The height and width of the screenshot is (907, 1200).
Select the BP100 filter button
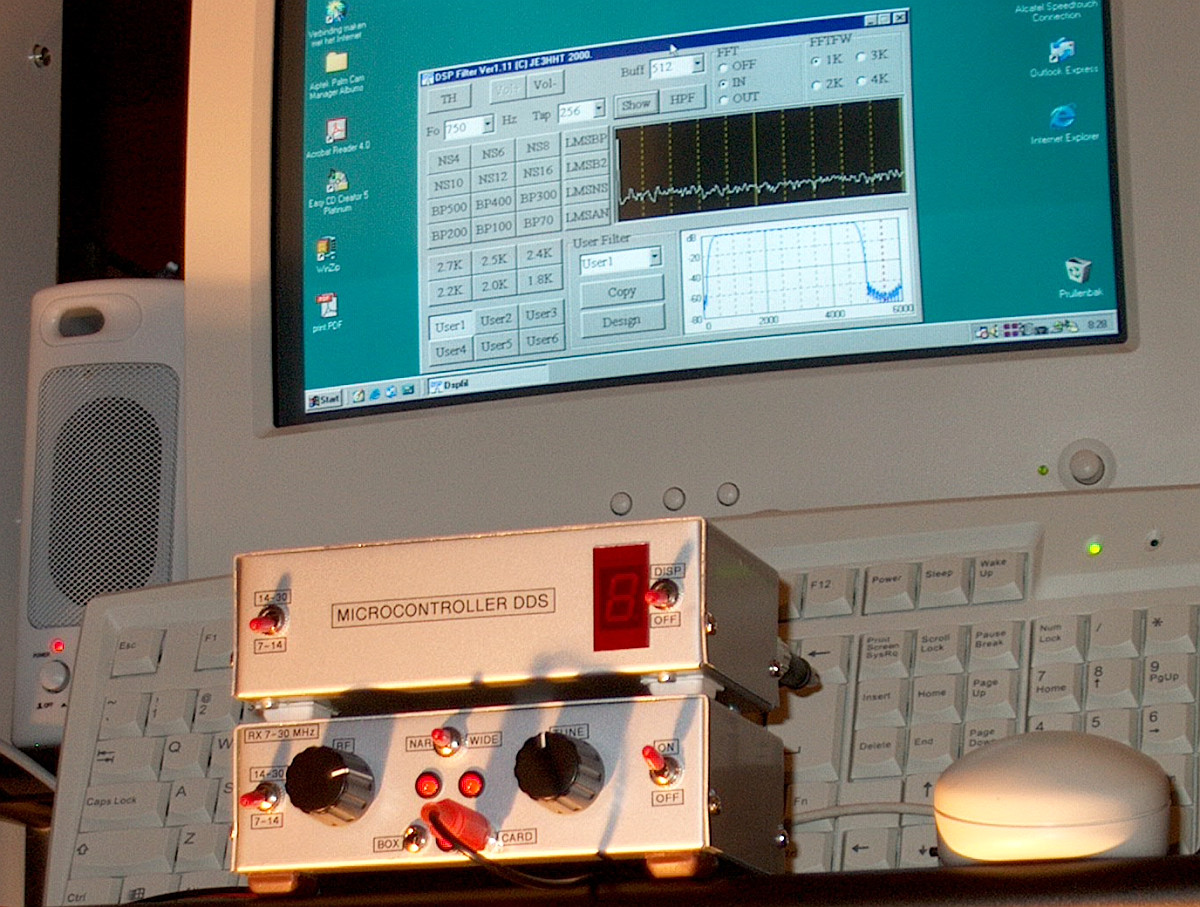(494, 228)
